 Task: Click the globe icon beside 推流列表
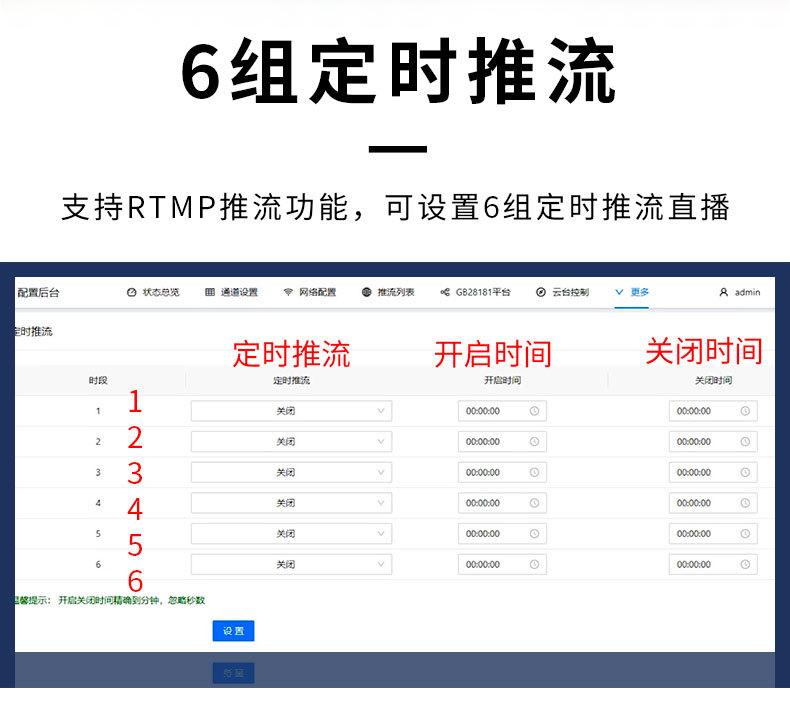366,292
